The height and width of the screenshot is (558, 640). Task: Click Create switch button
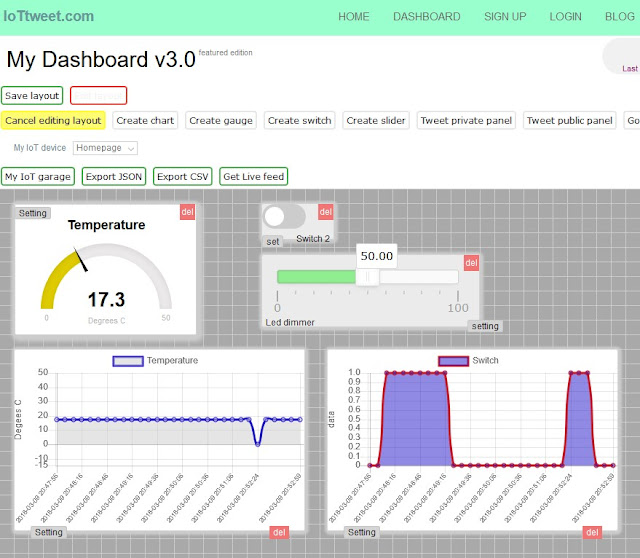(x=300, y=120)
